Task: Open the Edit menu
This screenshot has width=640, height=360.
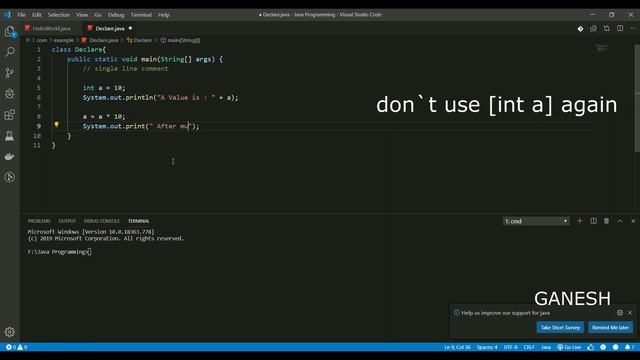Action: (x=37, y=15)
